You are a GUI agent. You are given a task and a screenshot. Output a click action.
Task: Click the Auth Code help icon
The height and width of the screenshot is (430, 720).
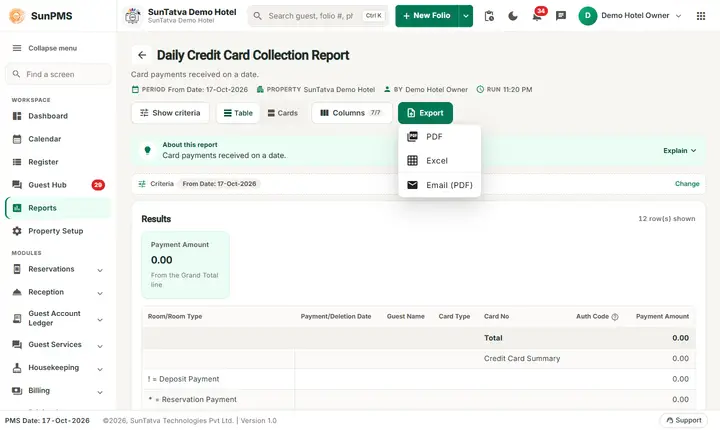tap(615, 317)
